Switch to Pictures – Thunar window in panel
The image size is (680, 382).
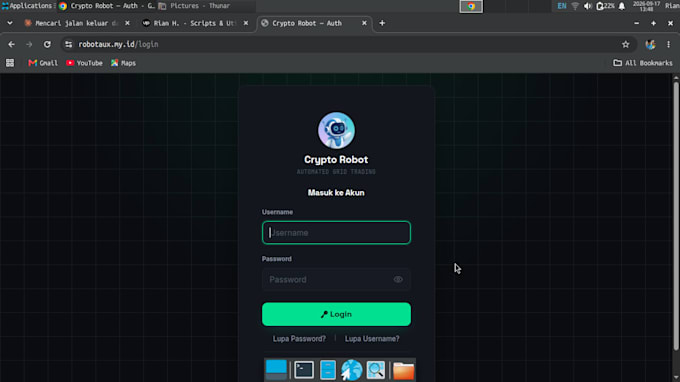click(206, 6)
